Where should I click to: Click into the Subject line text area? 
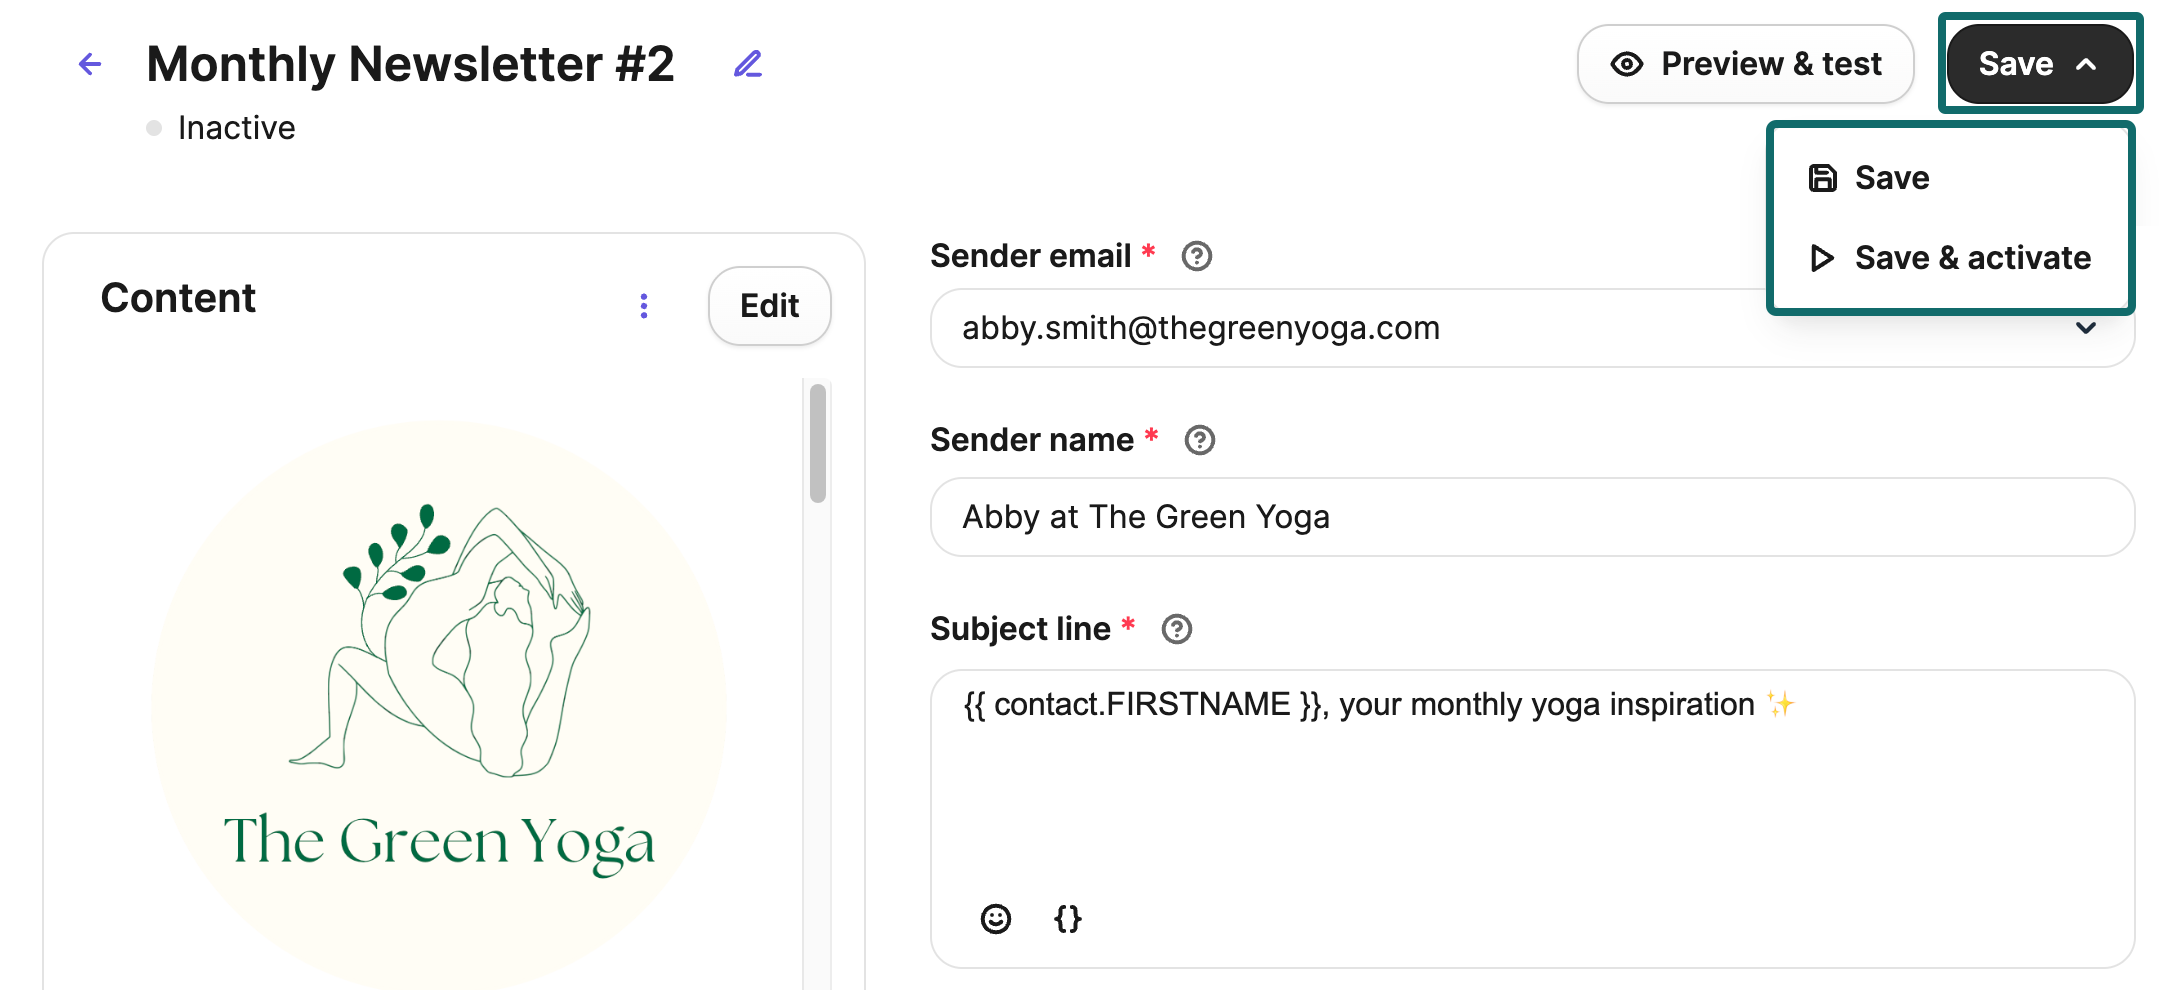click(1531, 790)
